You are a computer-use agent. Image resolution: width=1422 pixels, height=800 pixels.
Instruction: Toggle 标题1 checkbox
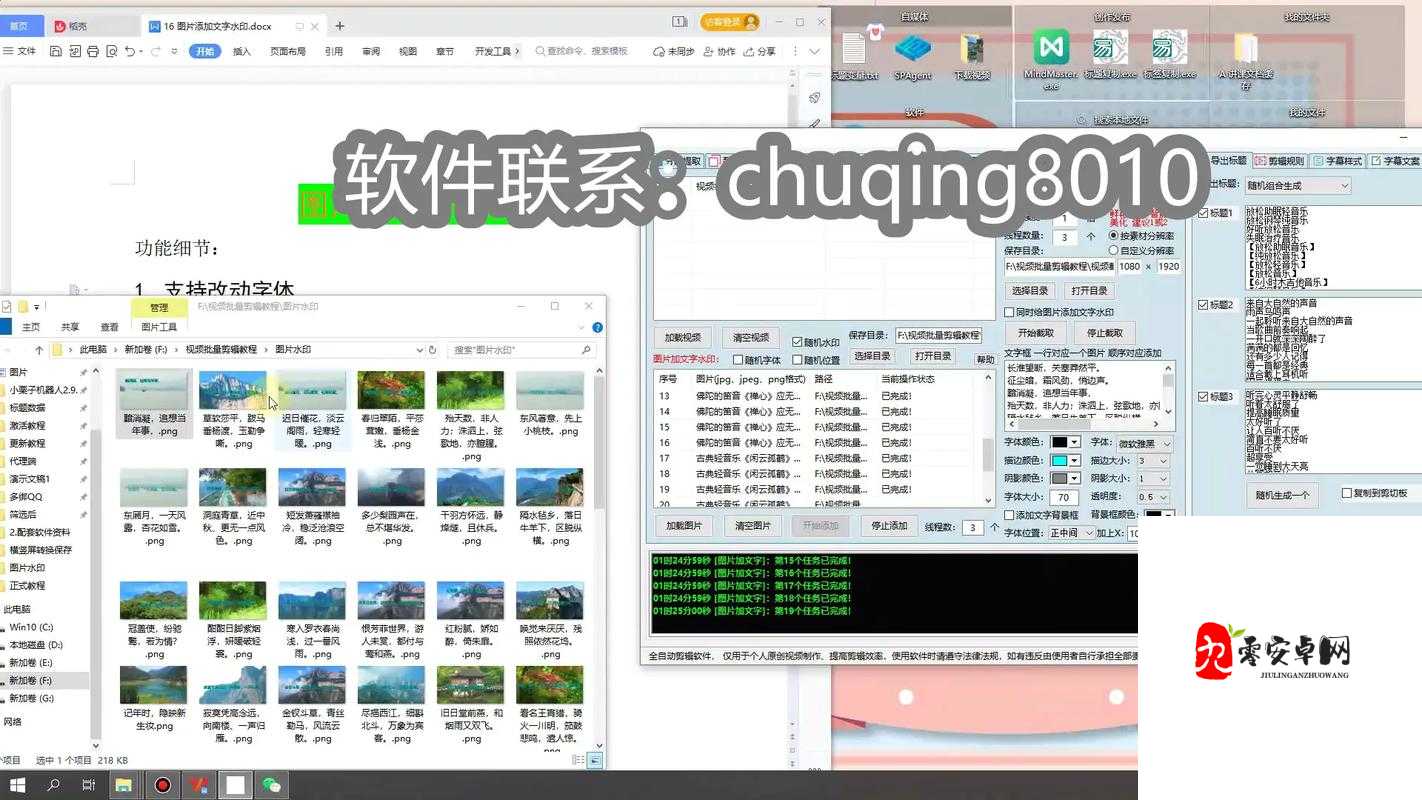pyautogui.click(x=1204, y=213)
